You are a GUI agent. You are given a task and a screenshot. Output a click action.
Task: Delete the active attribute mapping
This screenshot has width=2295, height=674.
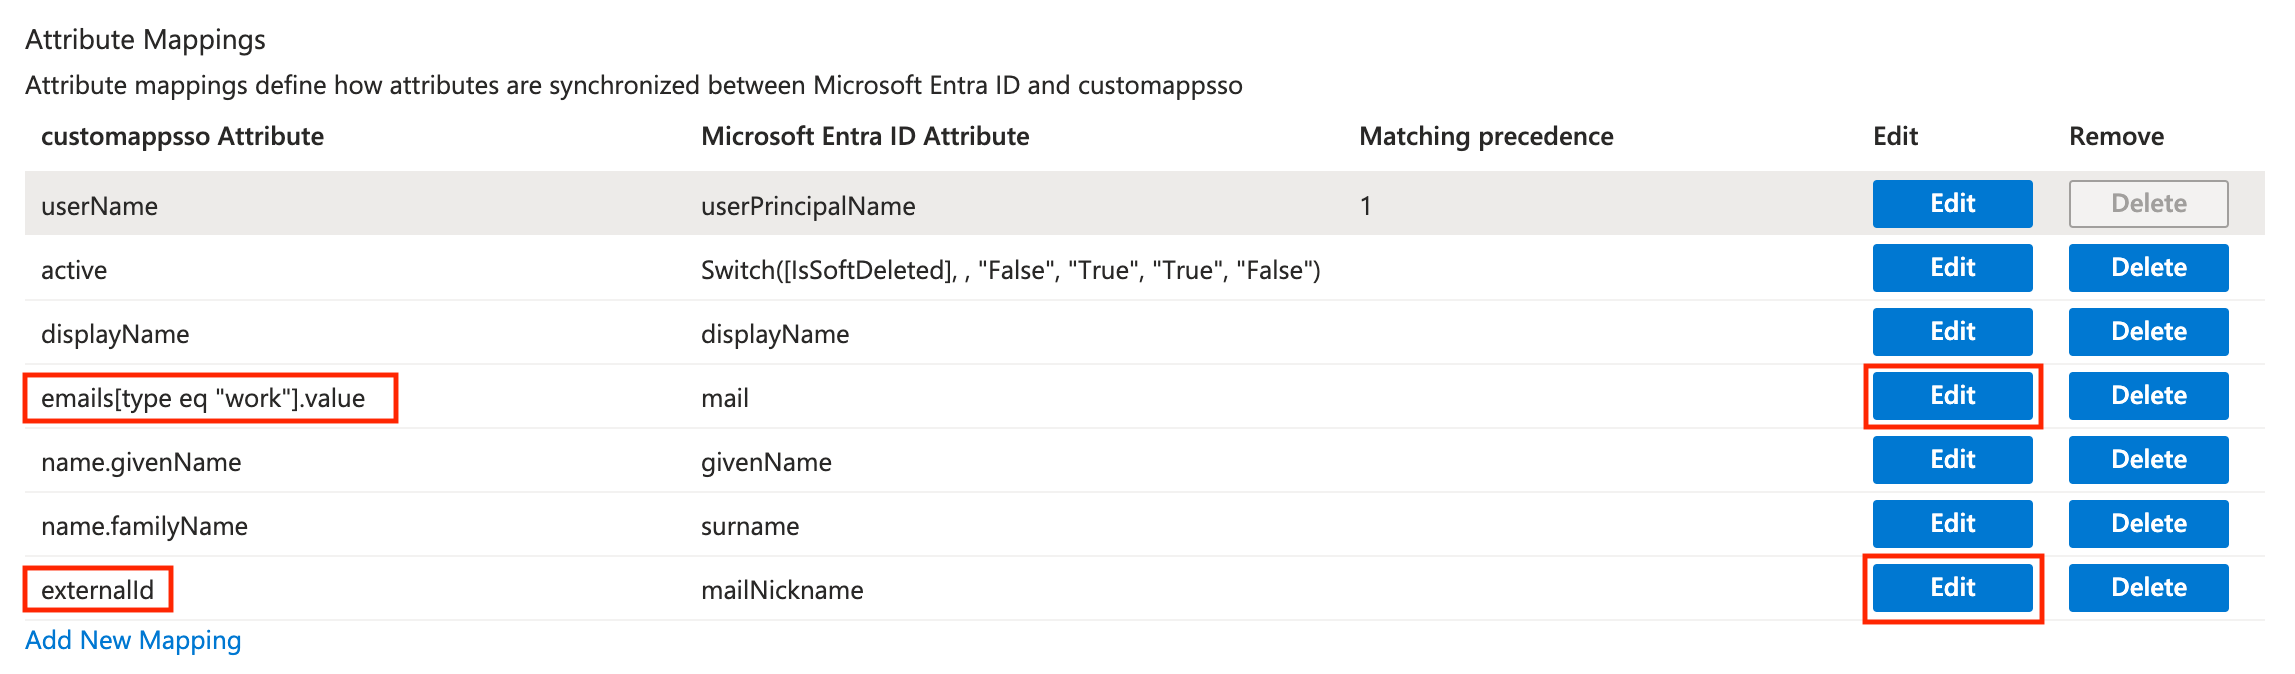pos(2148,268)
